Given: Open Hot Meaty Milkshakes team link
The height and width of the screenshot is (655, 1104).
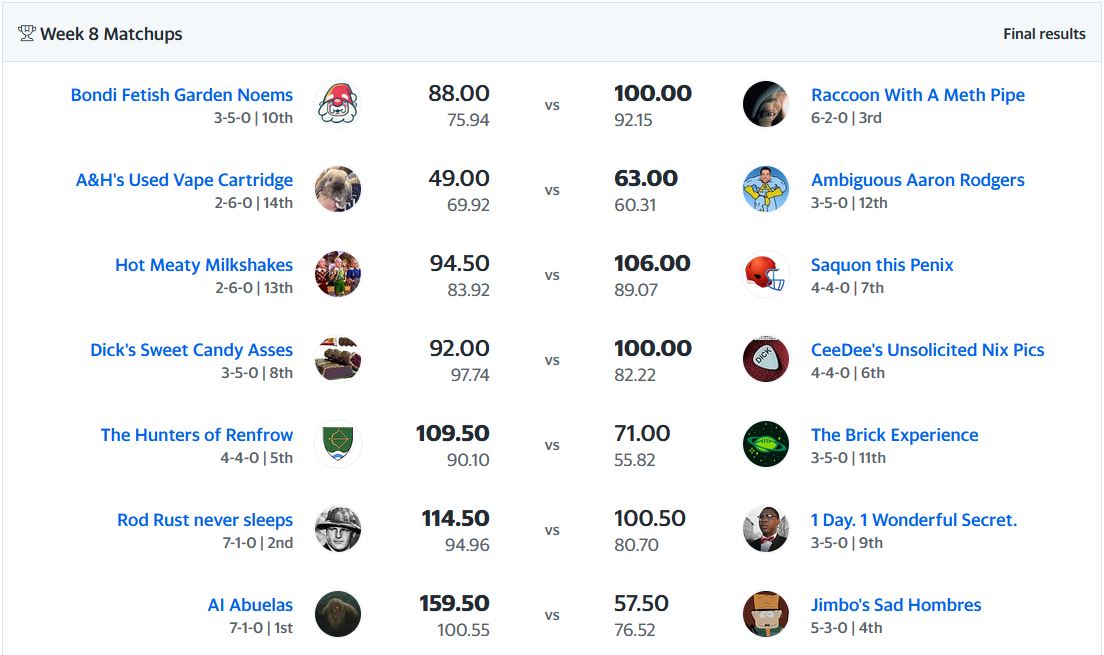Looking at the screenshot, I should (204, 265).
